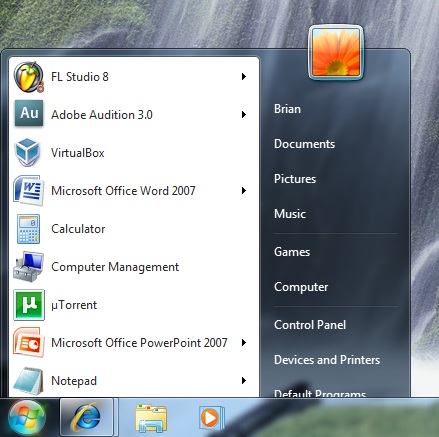
Task: Click the Notepad icon
Action: [x=28, y=381]
